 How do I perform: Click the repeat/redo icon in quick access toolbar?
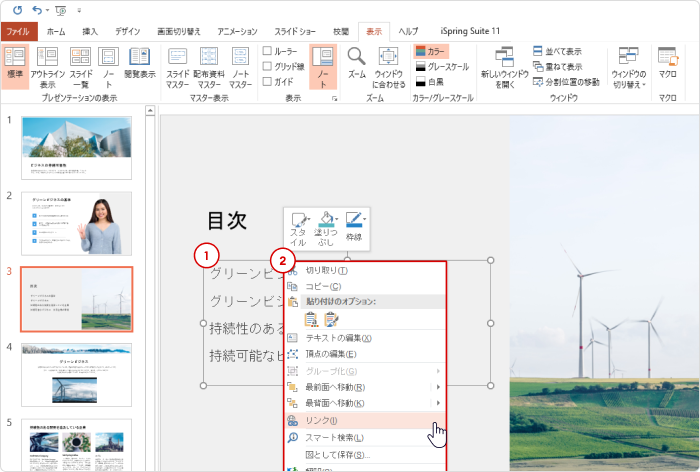pos(17,10)
